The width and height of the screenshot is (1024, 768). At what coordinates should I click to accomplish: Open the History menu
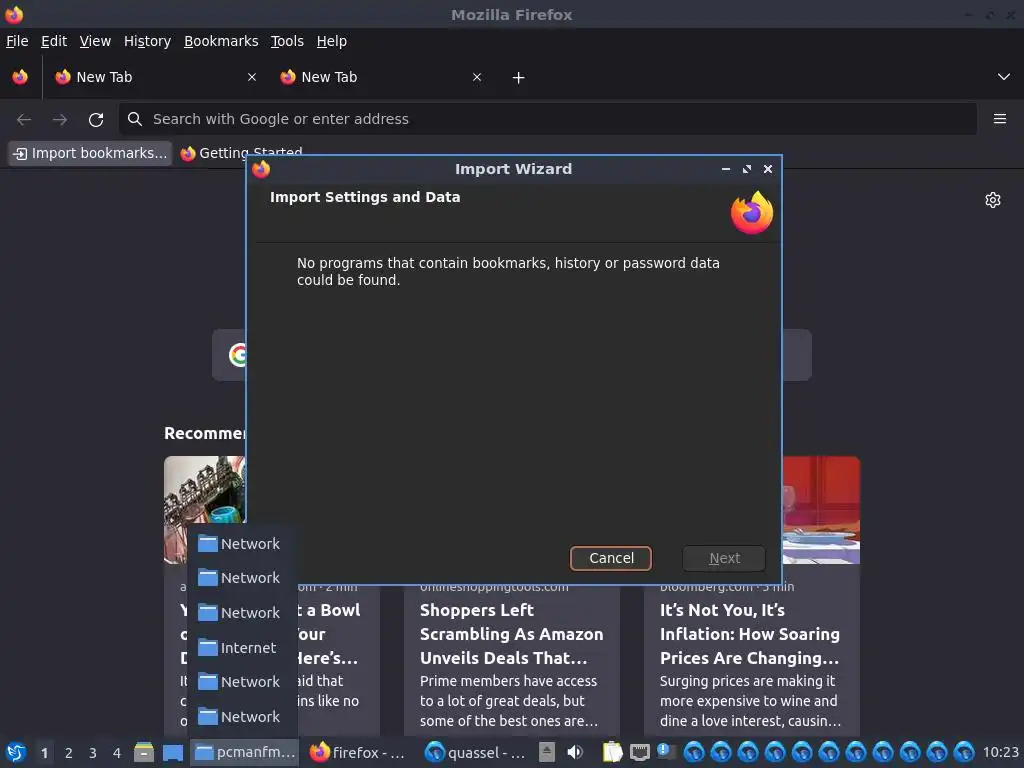pyautogui.click(x=147, y=41)
